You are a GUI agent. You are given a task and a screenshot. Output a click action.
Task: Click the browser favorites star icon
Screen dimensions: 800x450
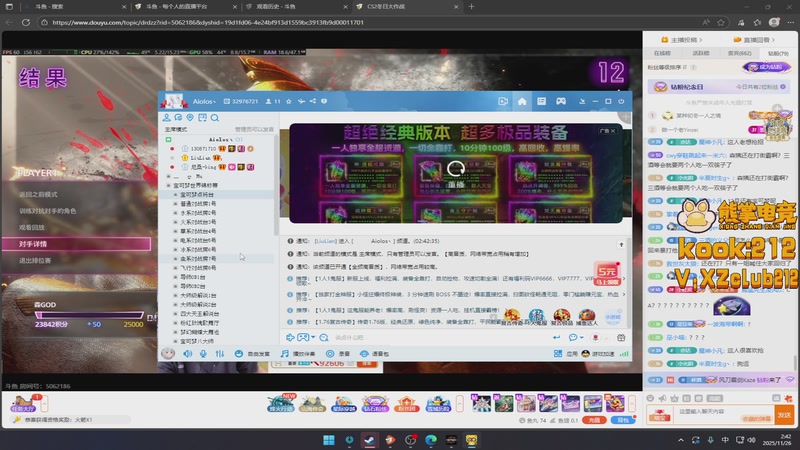click(721, 22)
